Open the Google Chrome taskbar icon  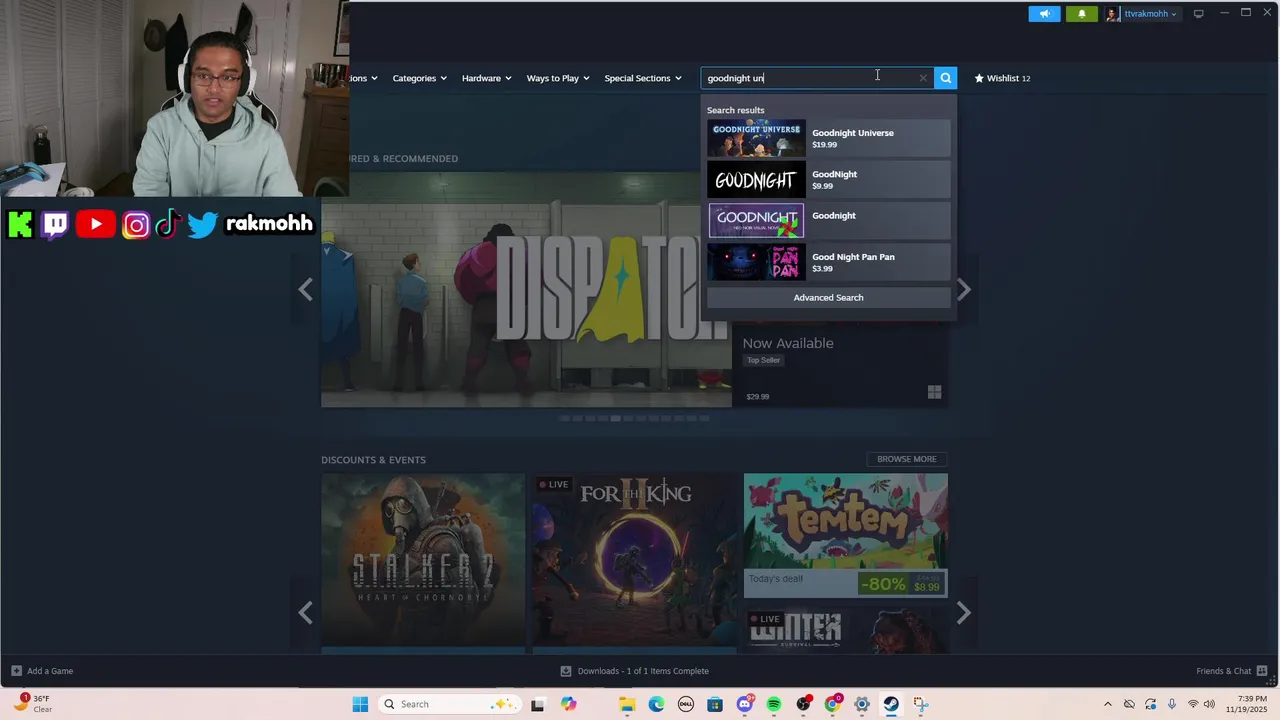click(832, 704)
